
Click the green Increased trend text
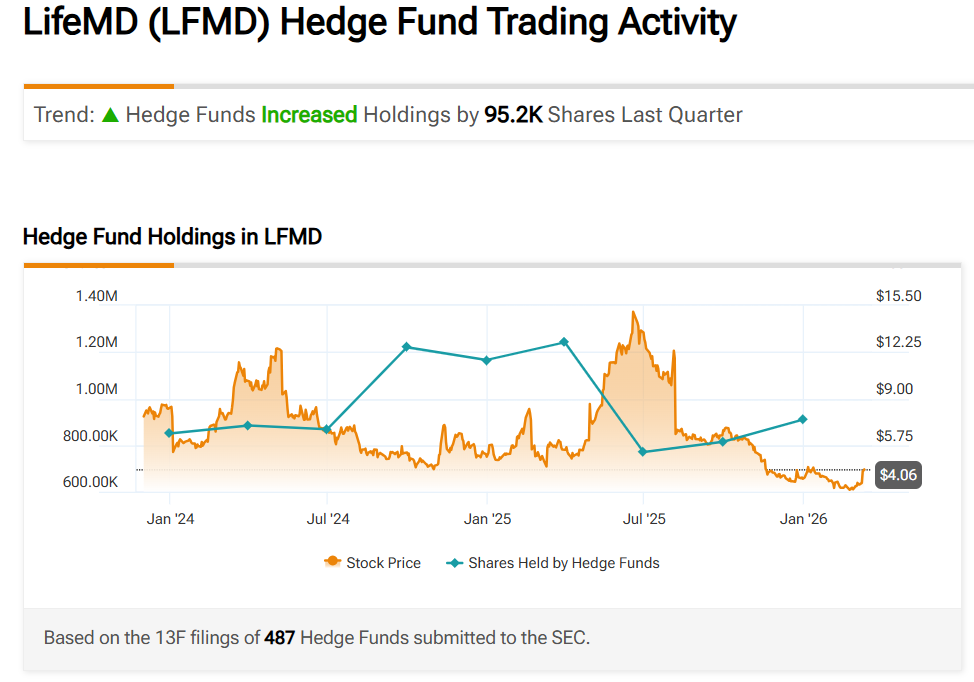point(309,115)
